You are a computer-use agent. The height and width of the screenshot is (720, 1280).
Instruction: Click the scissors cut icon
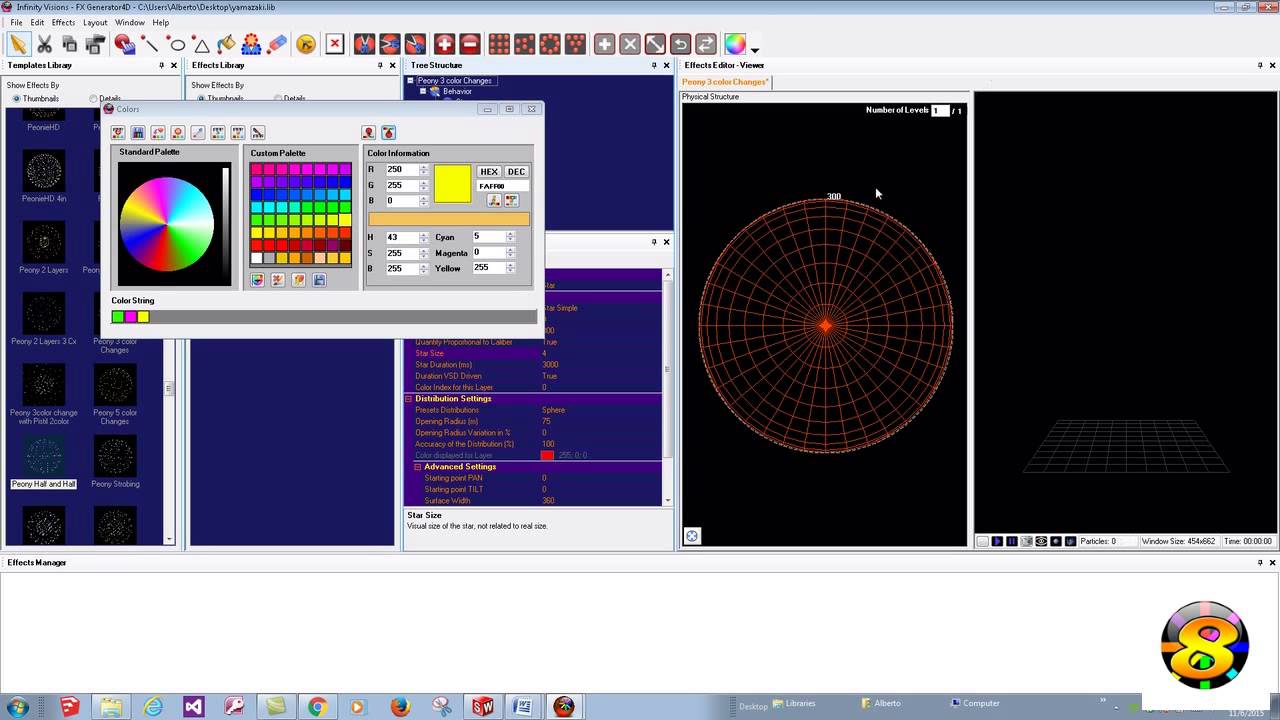pos(45,44)
